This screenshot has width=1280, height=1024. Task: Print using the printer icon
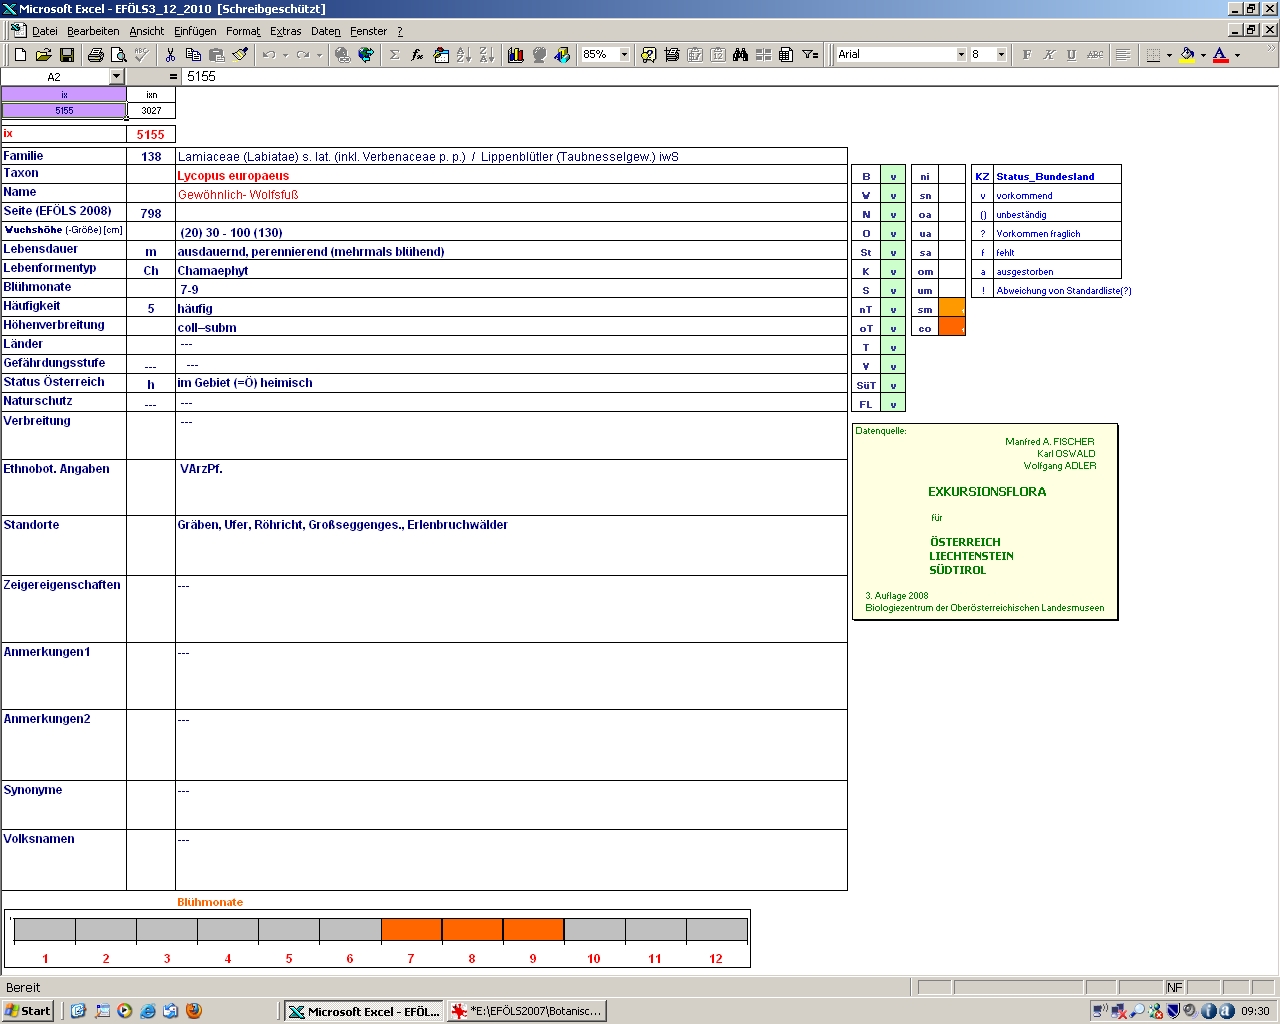pos(96,55)
